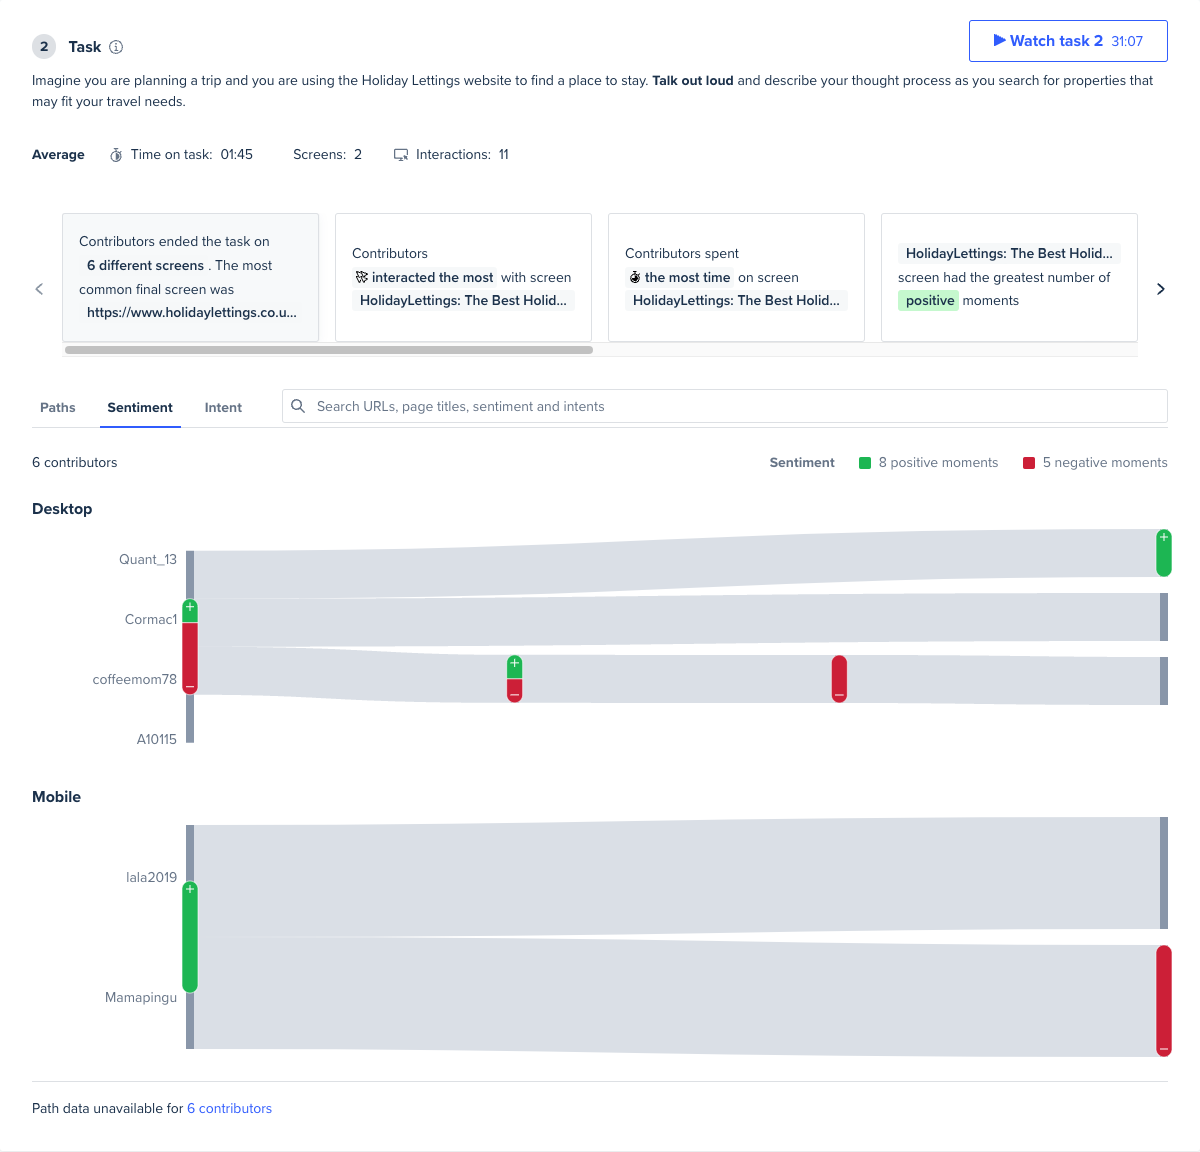Click the magnifier icon in the search bar
1200x1152 pixels.
pos(298,406)
